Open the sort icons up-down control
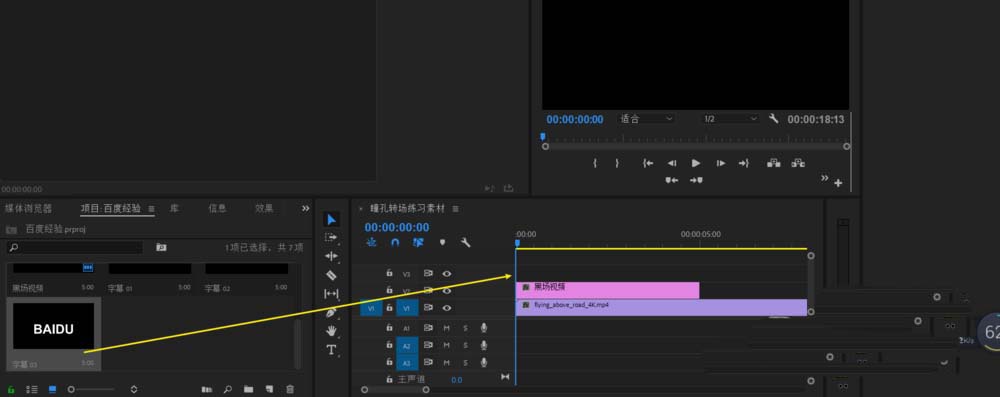This screenshot has height=397, width=1000. (134, 389)
